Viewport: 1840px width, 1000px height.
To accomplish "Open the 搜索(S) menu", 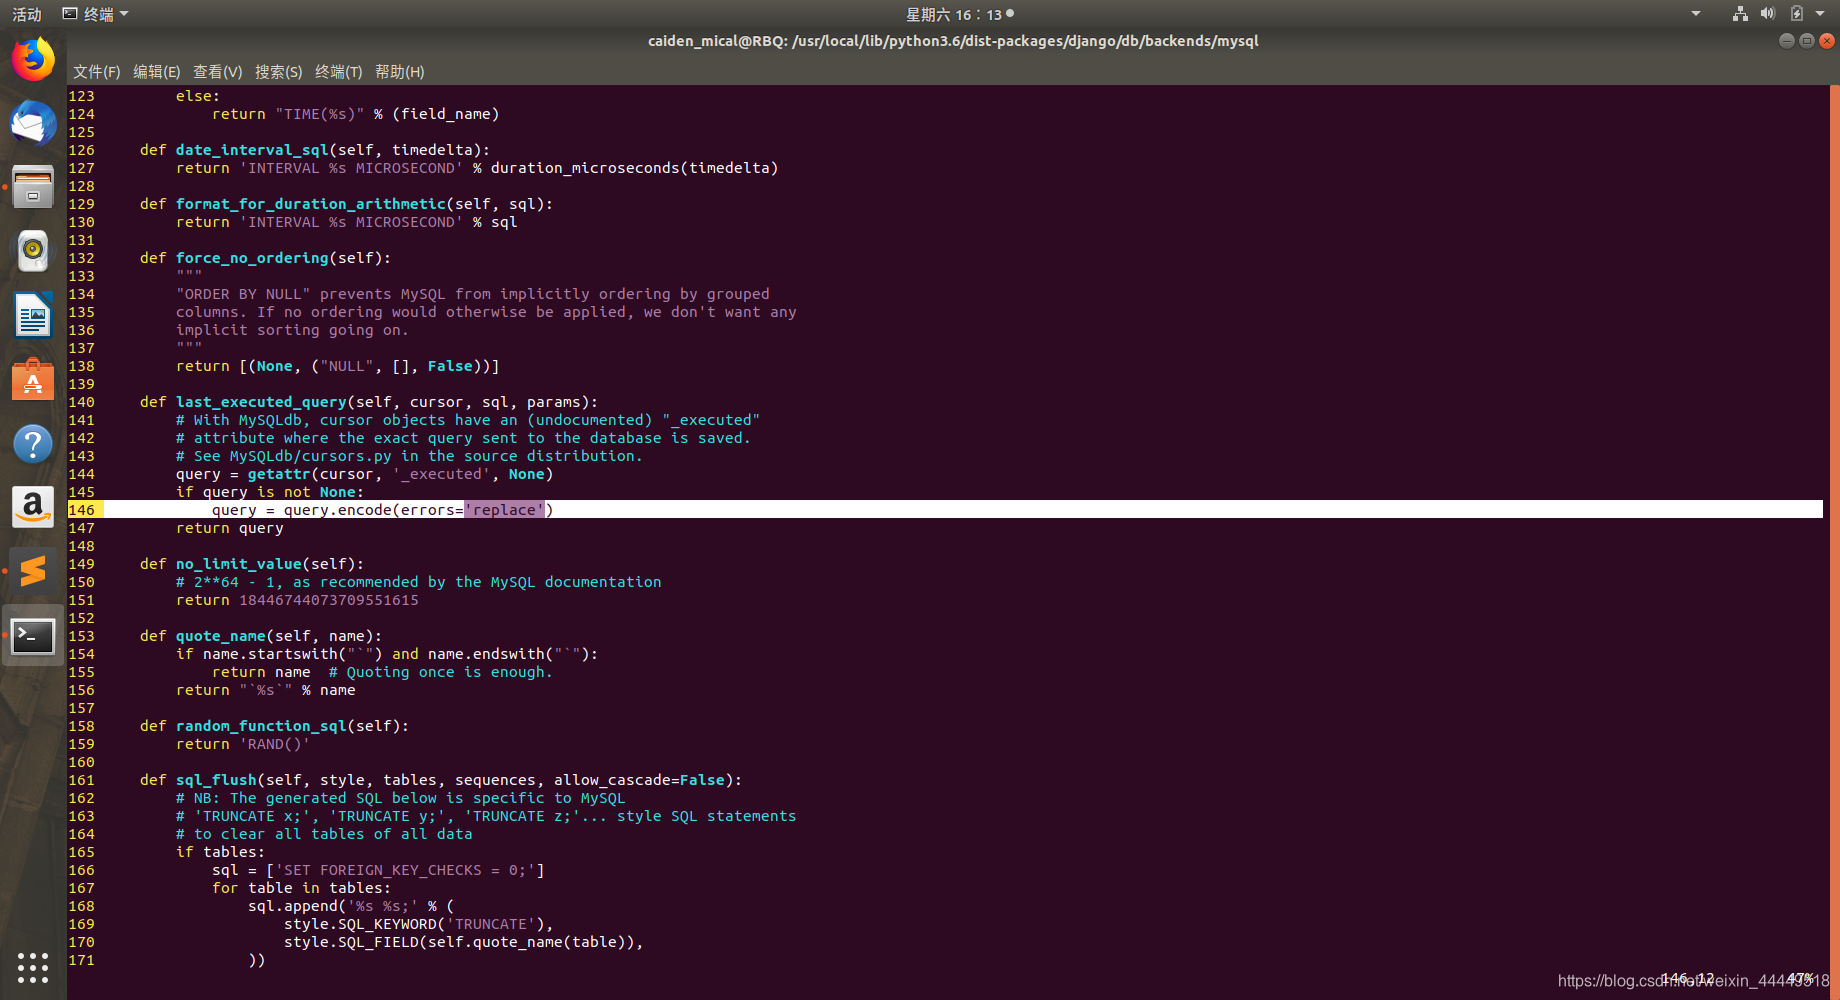I will (279, 72).
